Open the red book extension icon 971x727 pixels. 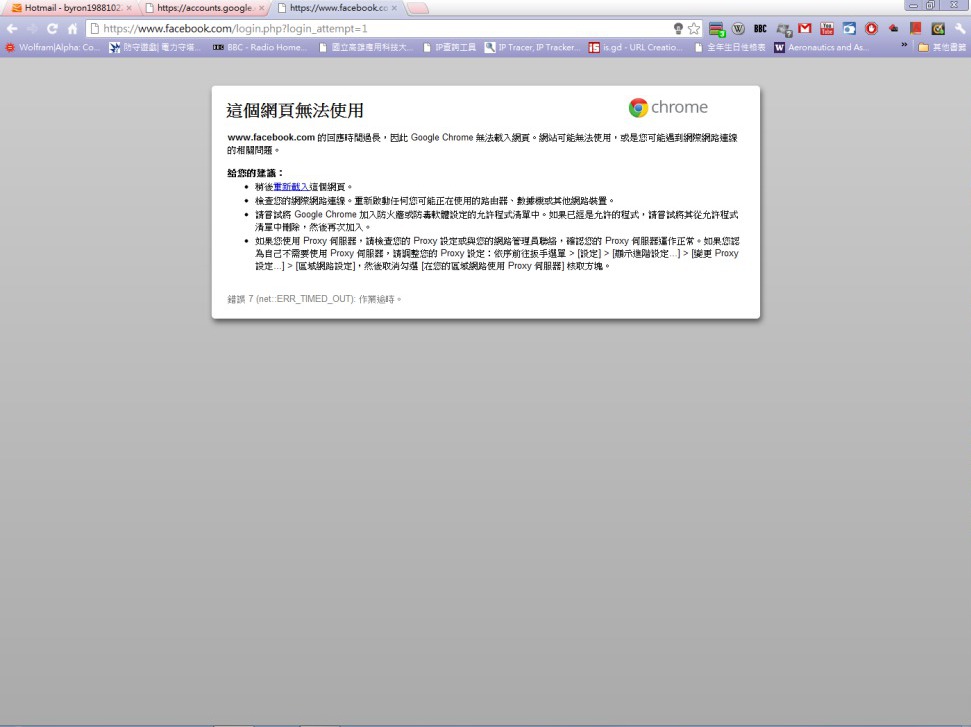(916, 28)
